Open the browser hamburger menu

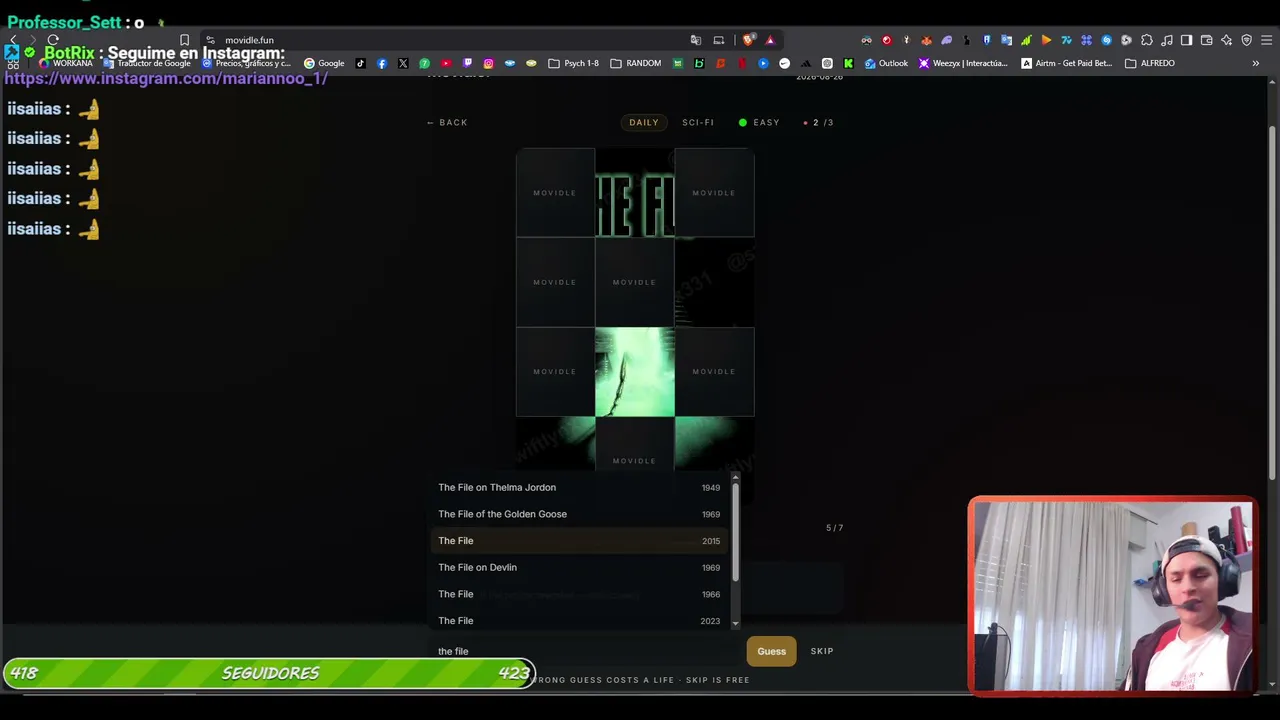(x=1267, y=40)
